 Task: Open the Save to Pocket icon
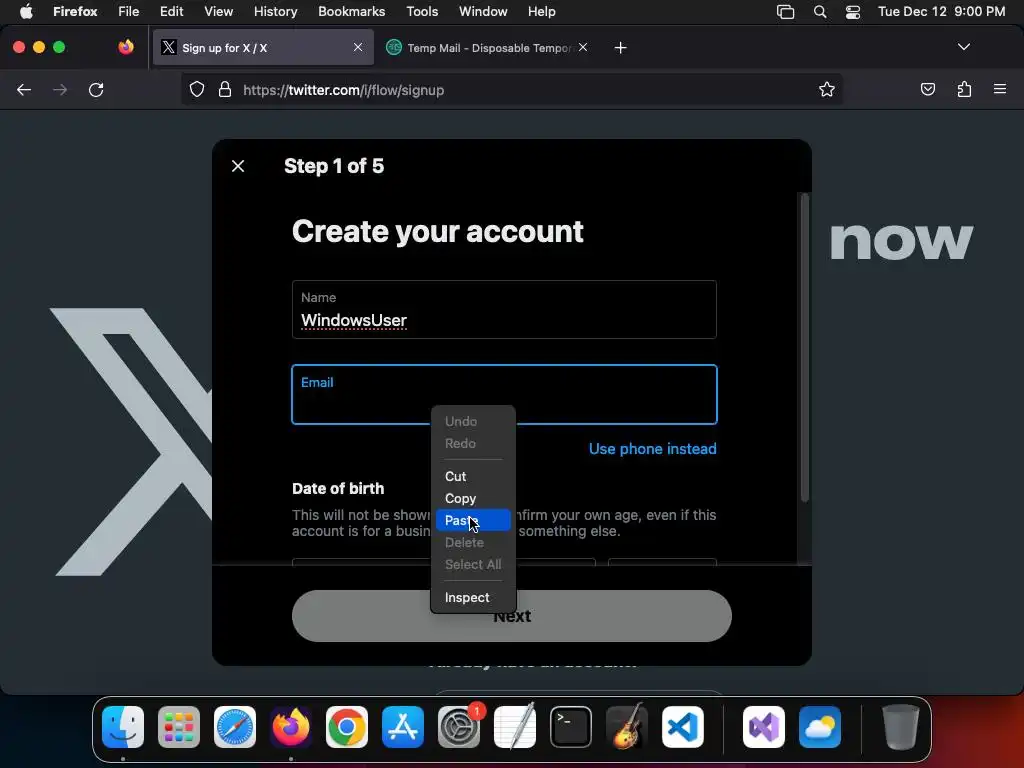927,89
